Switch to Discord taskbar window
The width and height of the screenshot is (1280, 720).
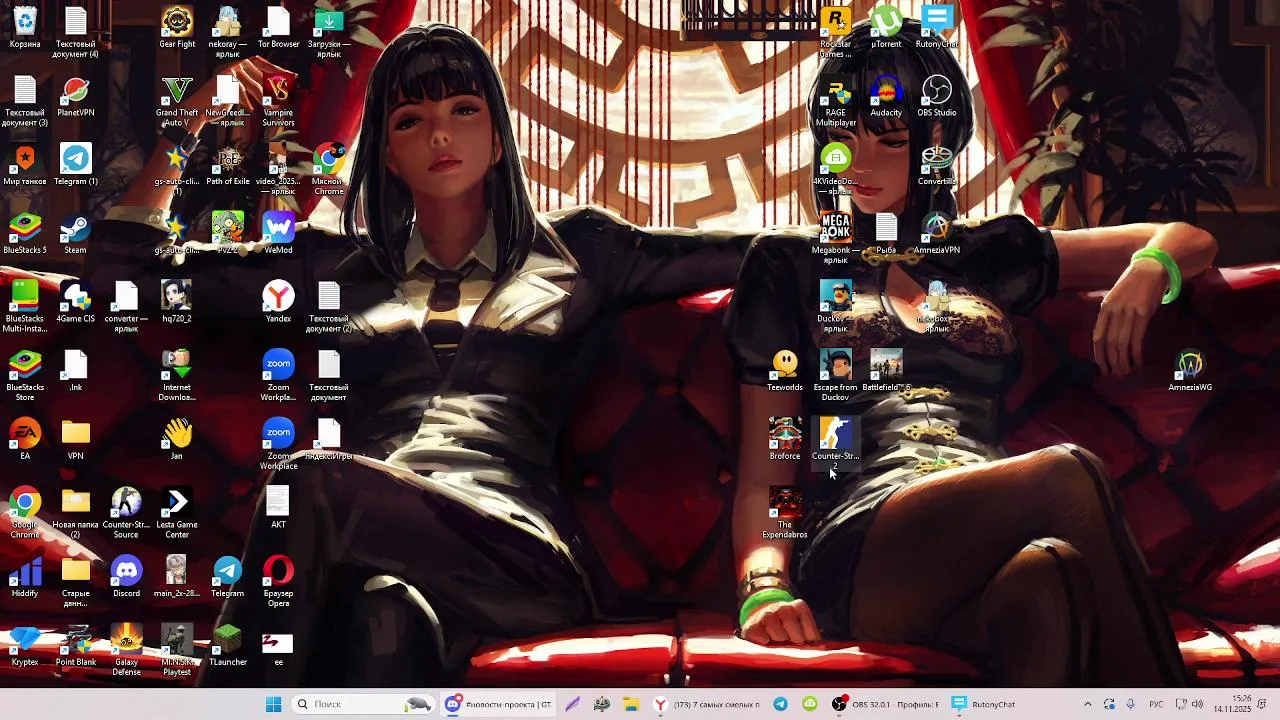point(499,704)
